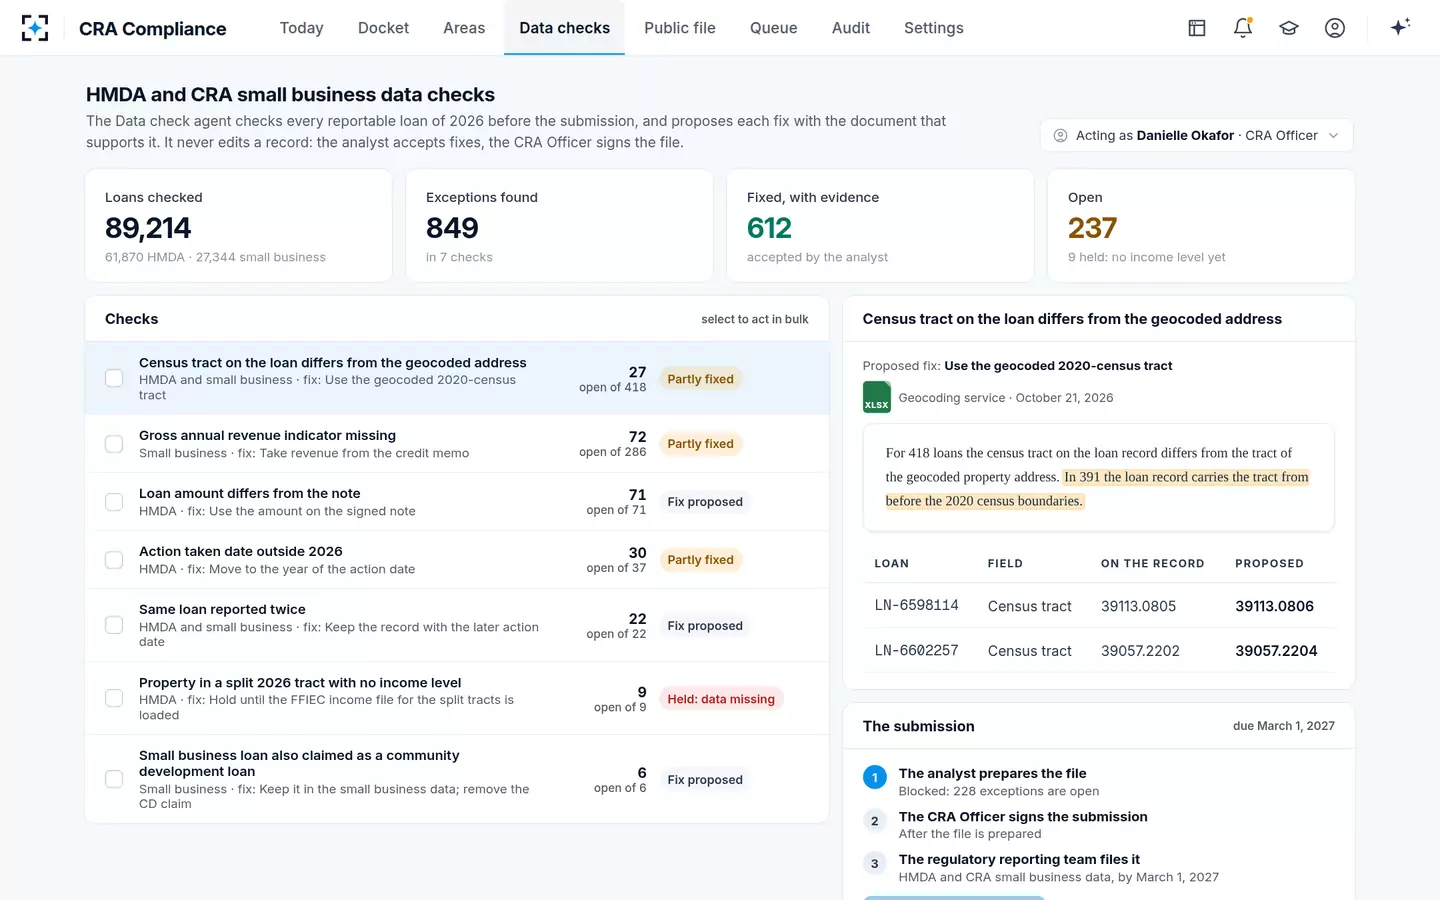Image resolution: width=1440 pixels, height=900 pixels.
Task: Open the layout panel icon in header
Action: tap(1197, 28)
